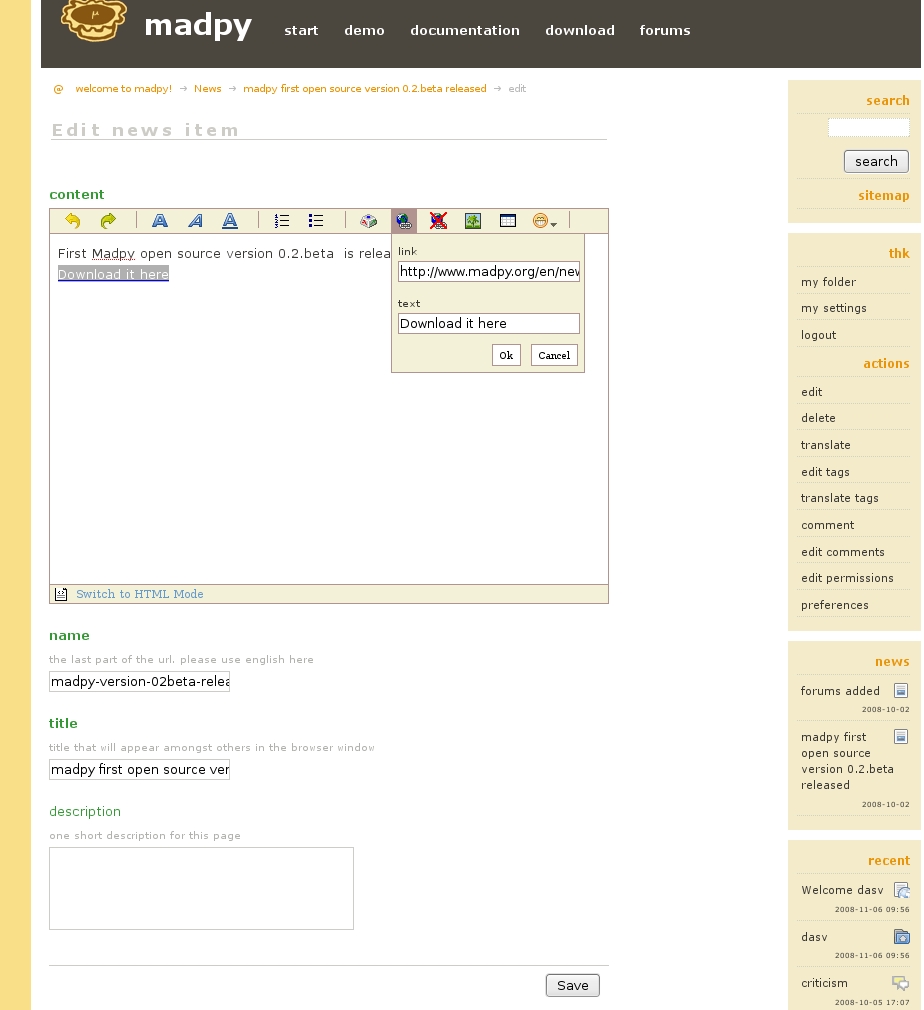Click Cancel in the link dialog
924x1010 pixels.
554,355
